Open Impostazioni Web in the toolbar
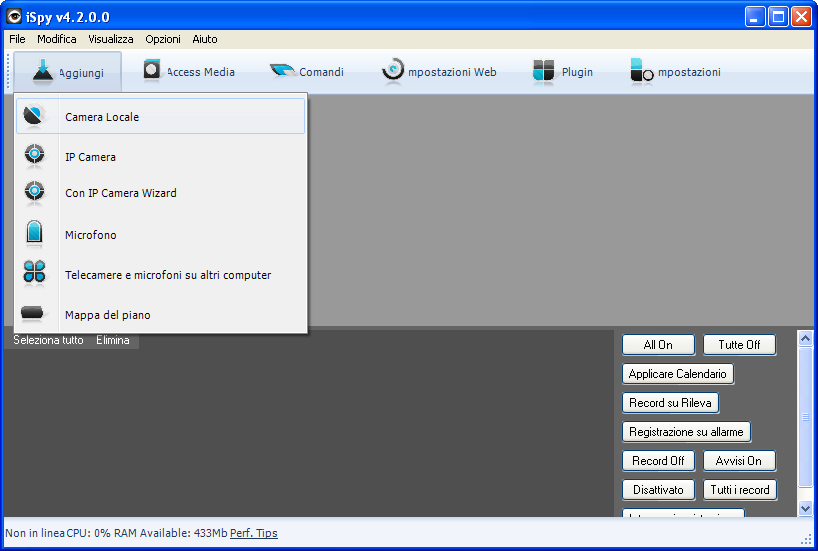The width and height of the screenshot is (818, 551). 439,72
